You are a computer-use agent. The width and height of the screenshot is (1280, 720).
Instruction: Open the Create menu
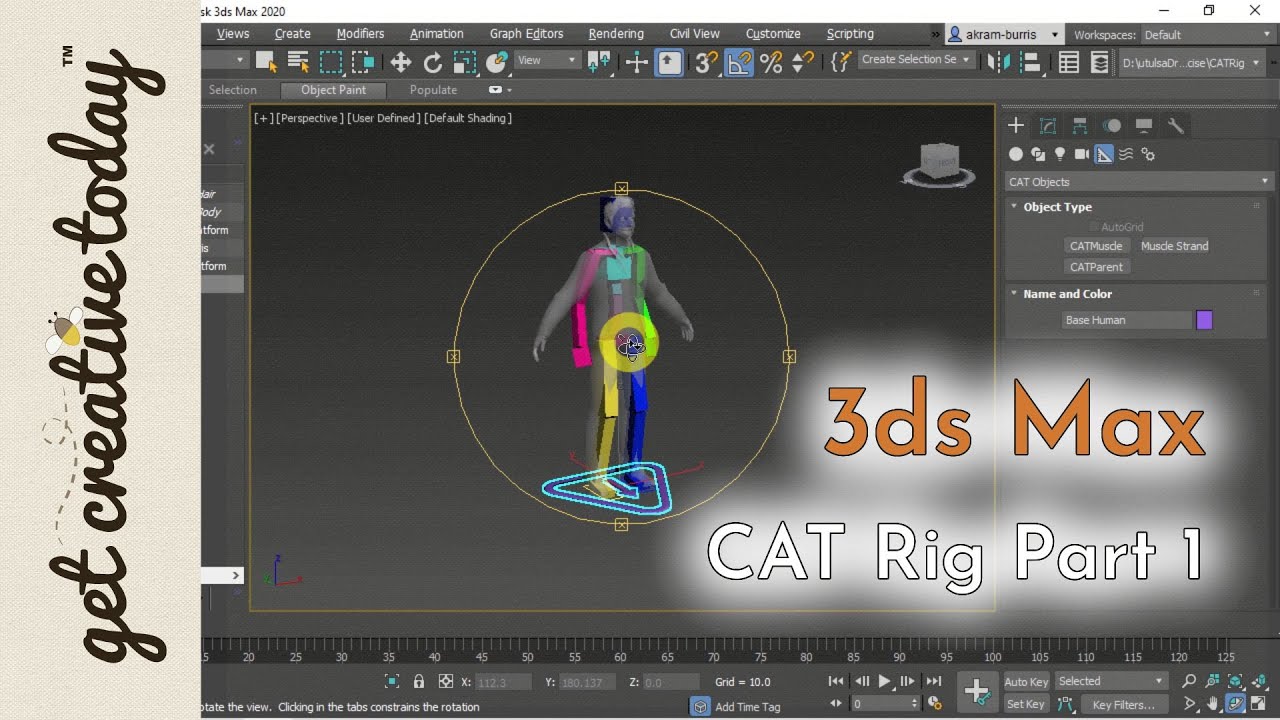pyautogui.click(x=293, y=34)
